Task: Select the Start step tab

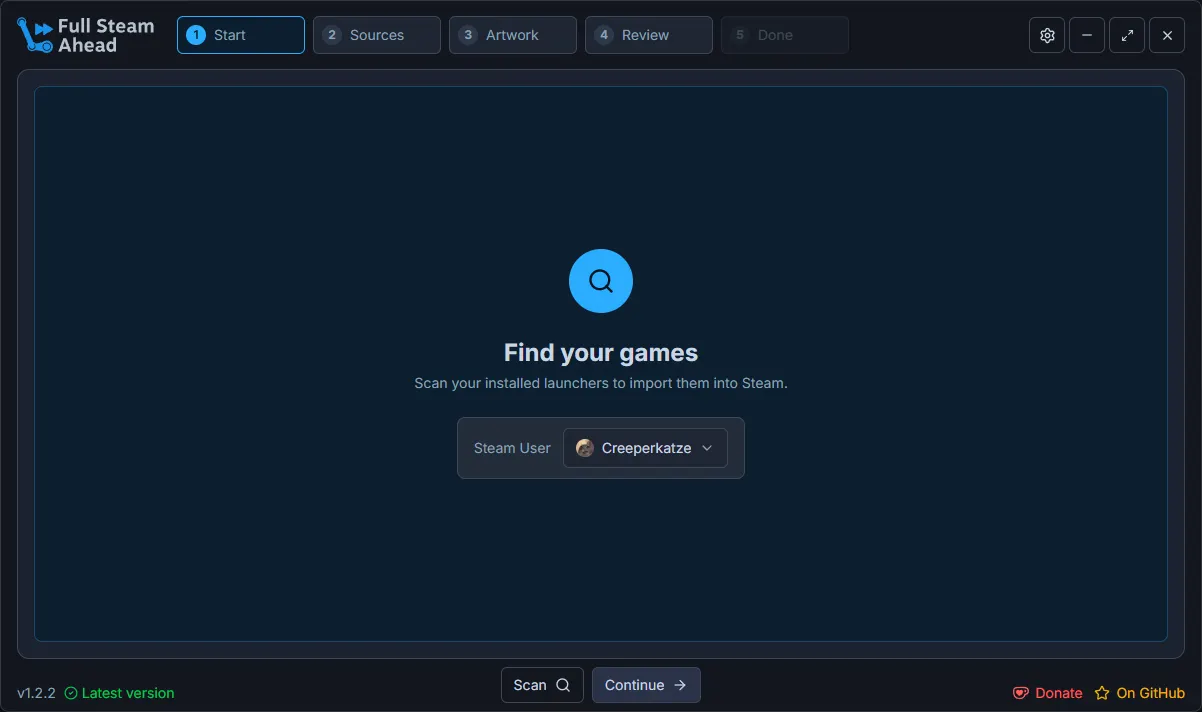Action: pyautogui.click(x=241, y=35)
